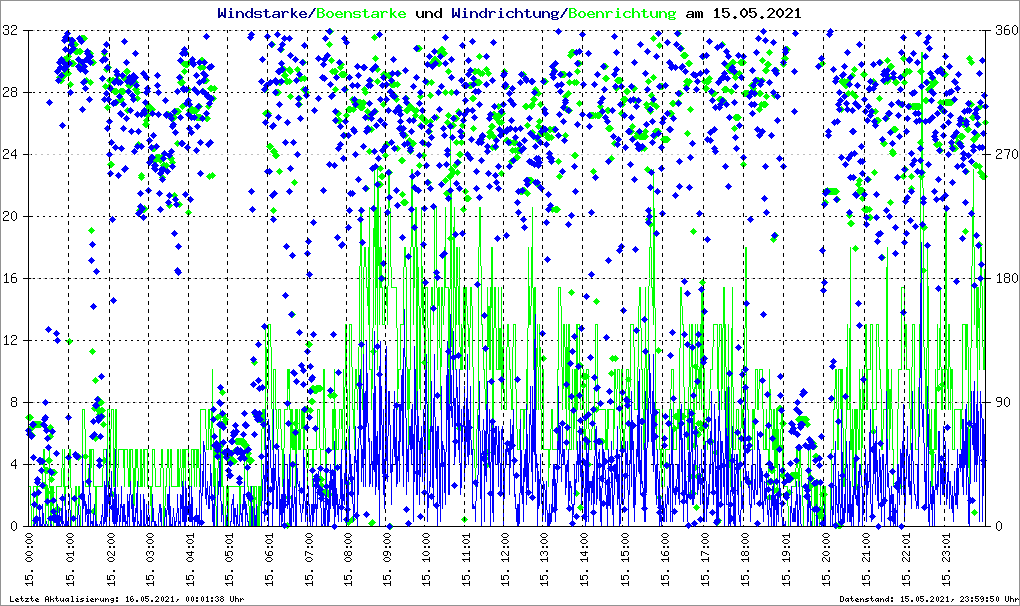1020x606 pixels.
Task: Click the 360 label on right axis
Action: (1003, 31)
